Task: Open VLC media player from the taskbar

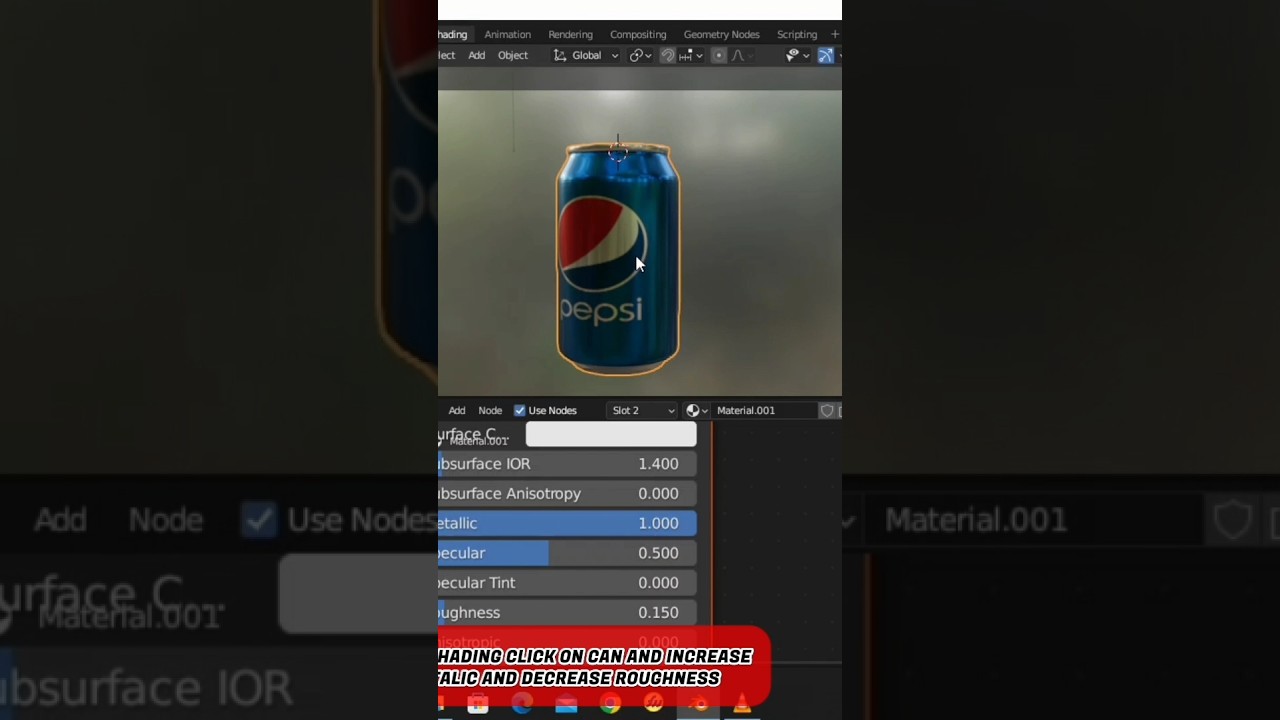Action: (x=742, y=705)
